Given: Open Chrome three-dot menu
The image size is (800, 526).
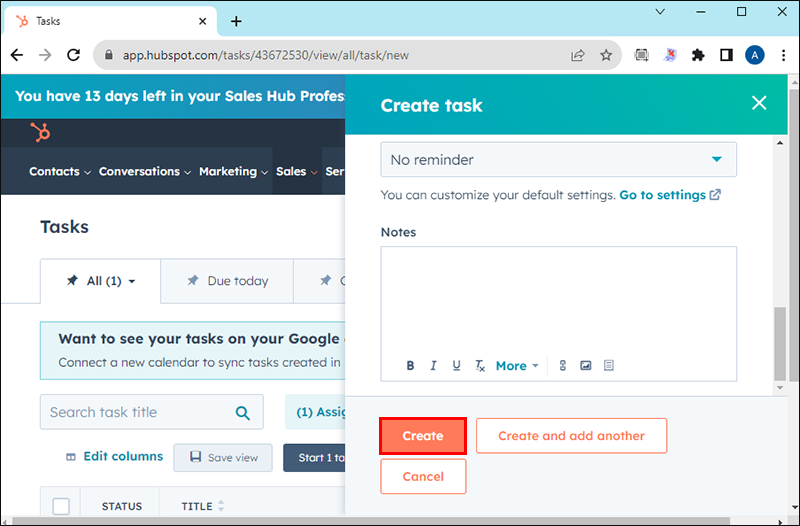Looking at the screenshot, I should pyautogui.click(x=784, y=55).
